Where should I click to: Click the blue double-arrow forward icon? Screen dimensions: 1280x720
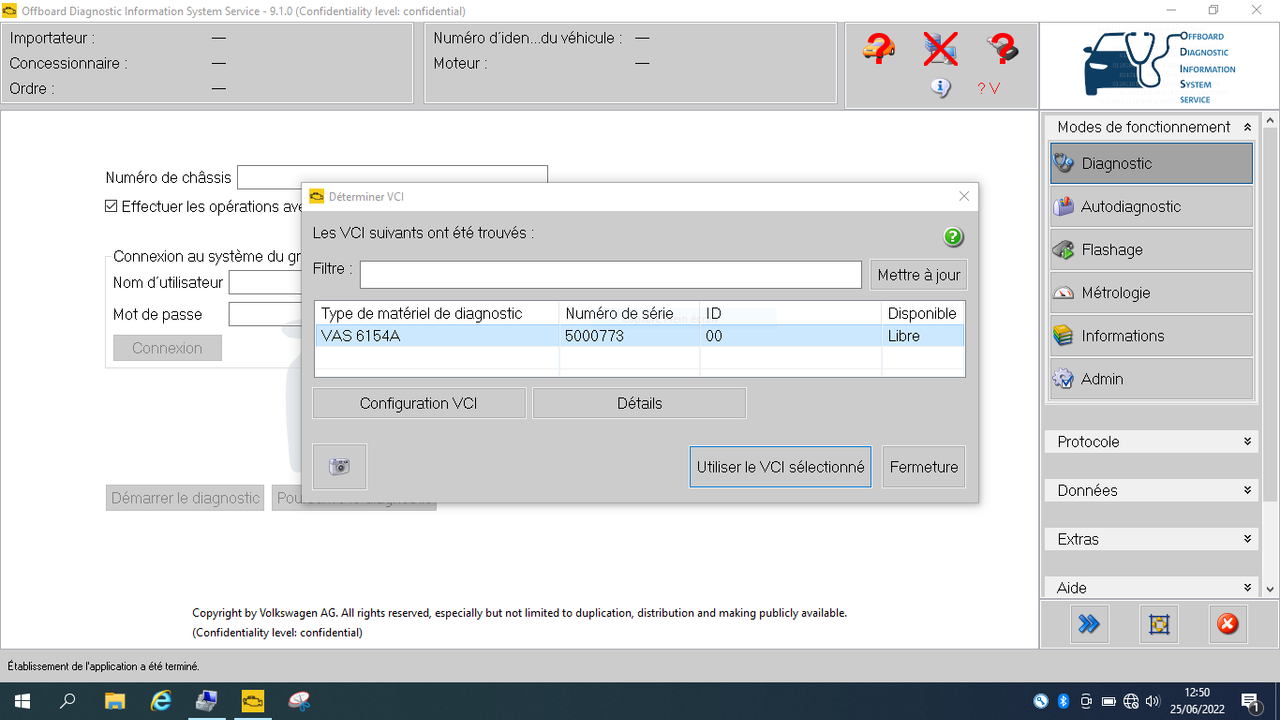1089,625
